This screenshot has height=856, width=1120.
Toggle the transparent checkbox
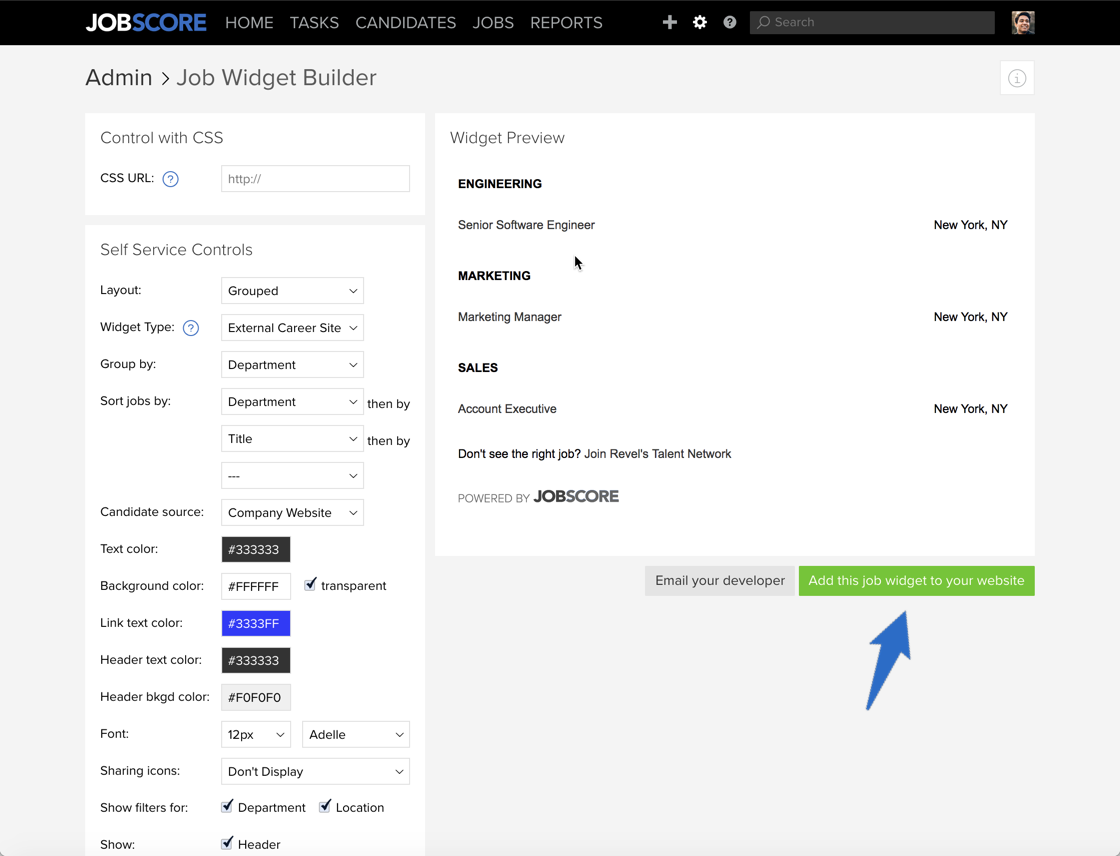[310, 584]
